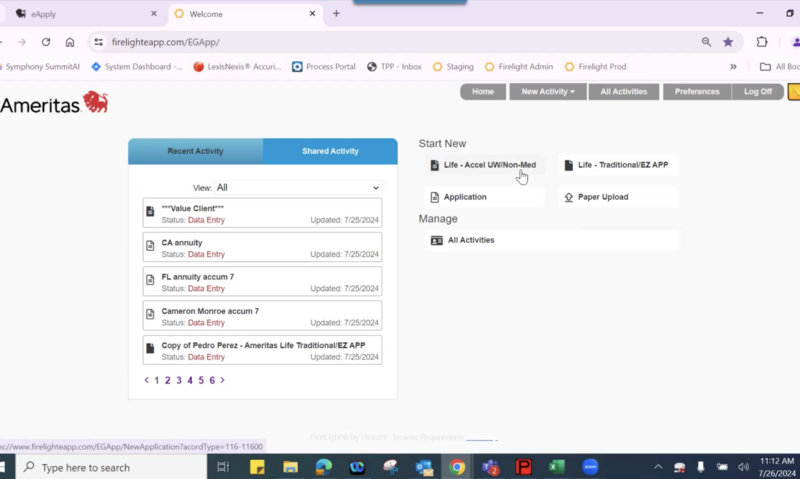The width and height of the screenshot is (800, 479).
Task: Log Off from the application
Action: click(x=758, y=91)
